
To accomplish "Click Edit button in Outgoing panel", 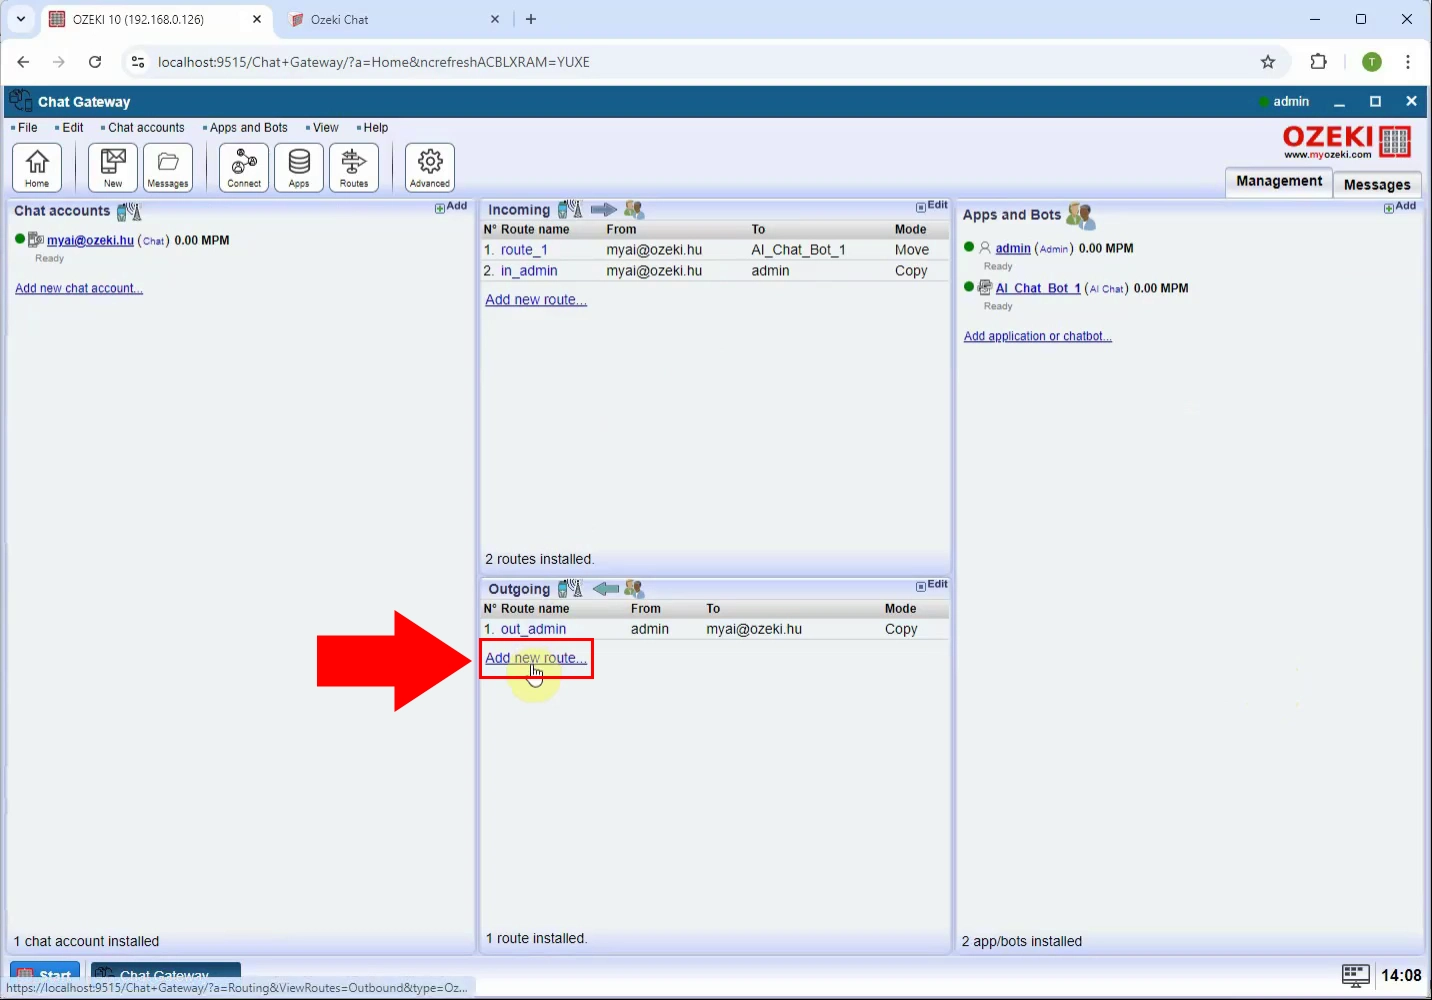I will (x=932, y=585).
